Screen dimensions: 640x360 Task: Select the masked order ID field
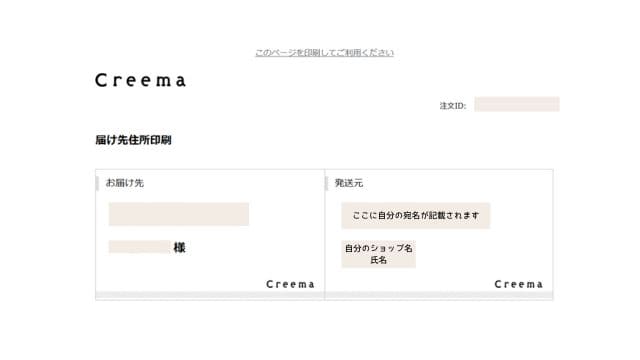517,104
